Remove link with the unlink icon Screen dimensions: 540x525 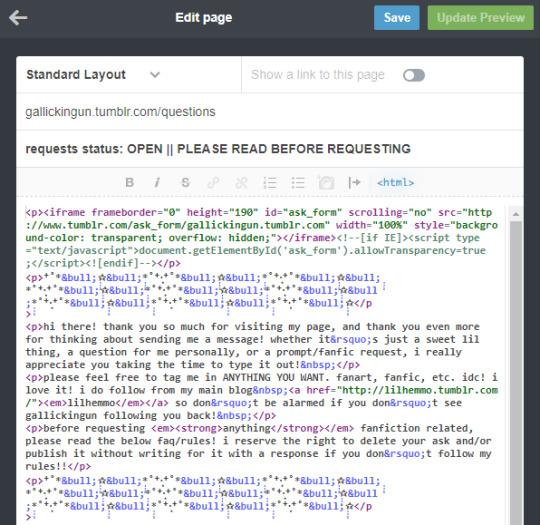click(241, 183)
